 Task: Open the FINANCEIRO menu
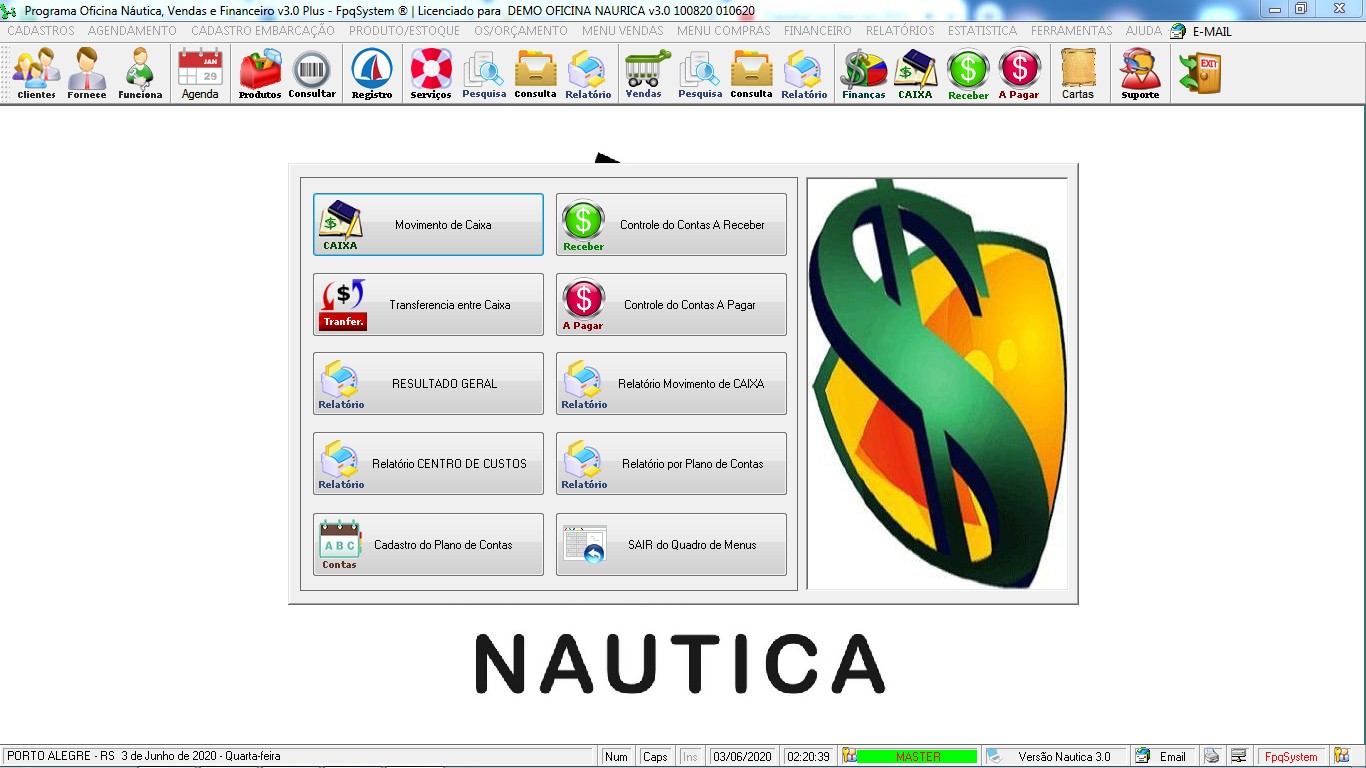point(818,31)
